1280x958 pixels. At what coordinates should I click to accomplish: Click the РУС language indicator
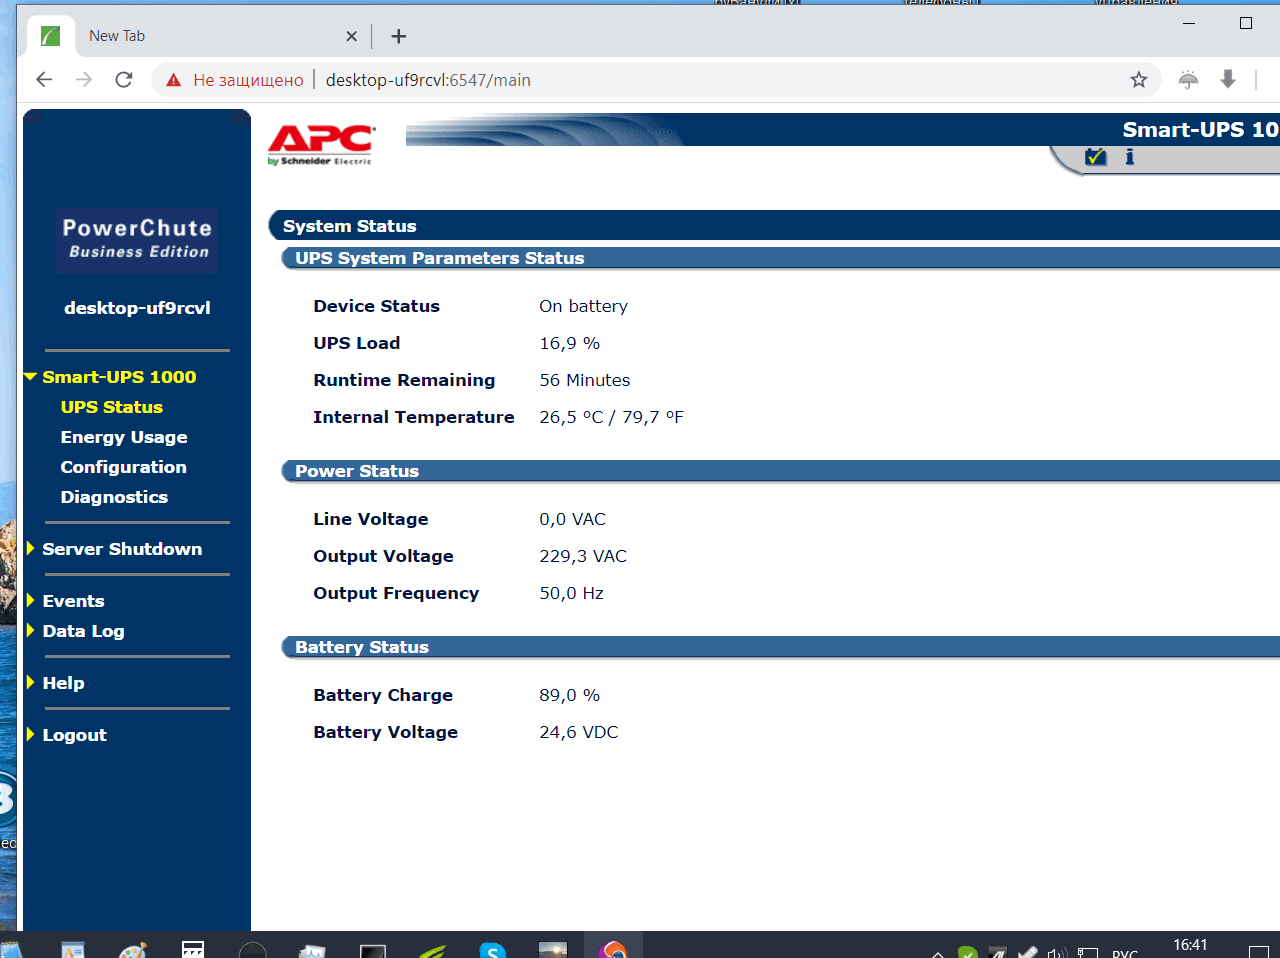click(x=1125, y=953)
